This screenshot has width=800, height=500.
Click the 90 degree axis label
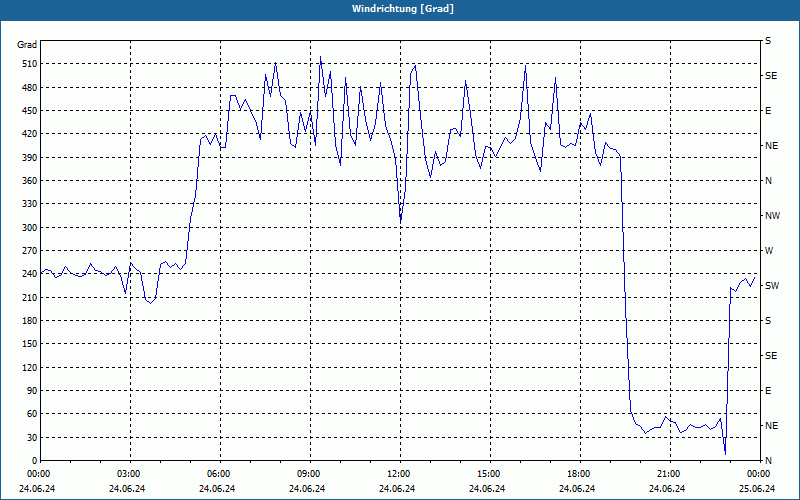30,391
